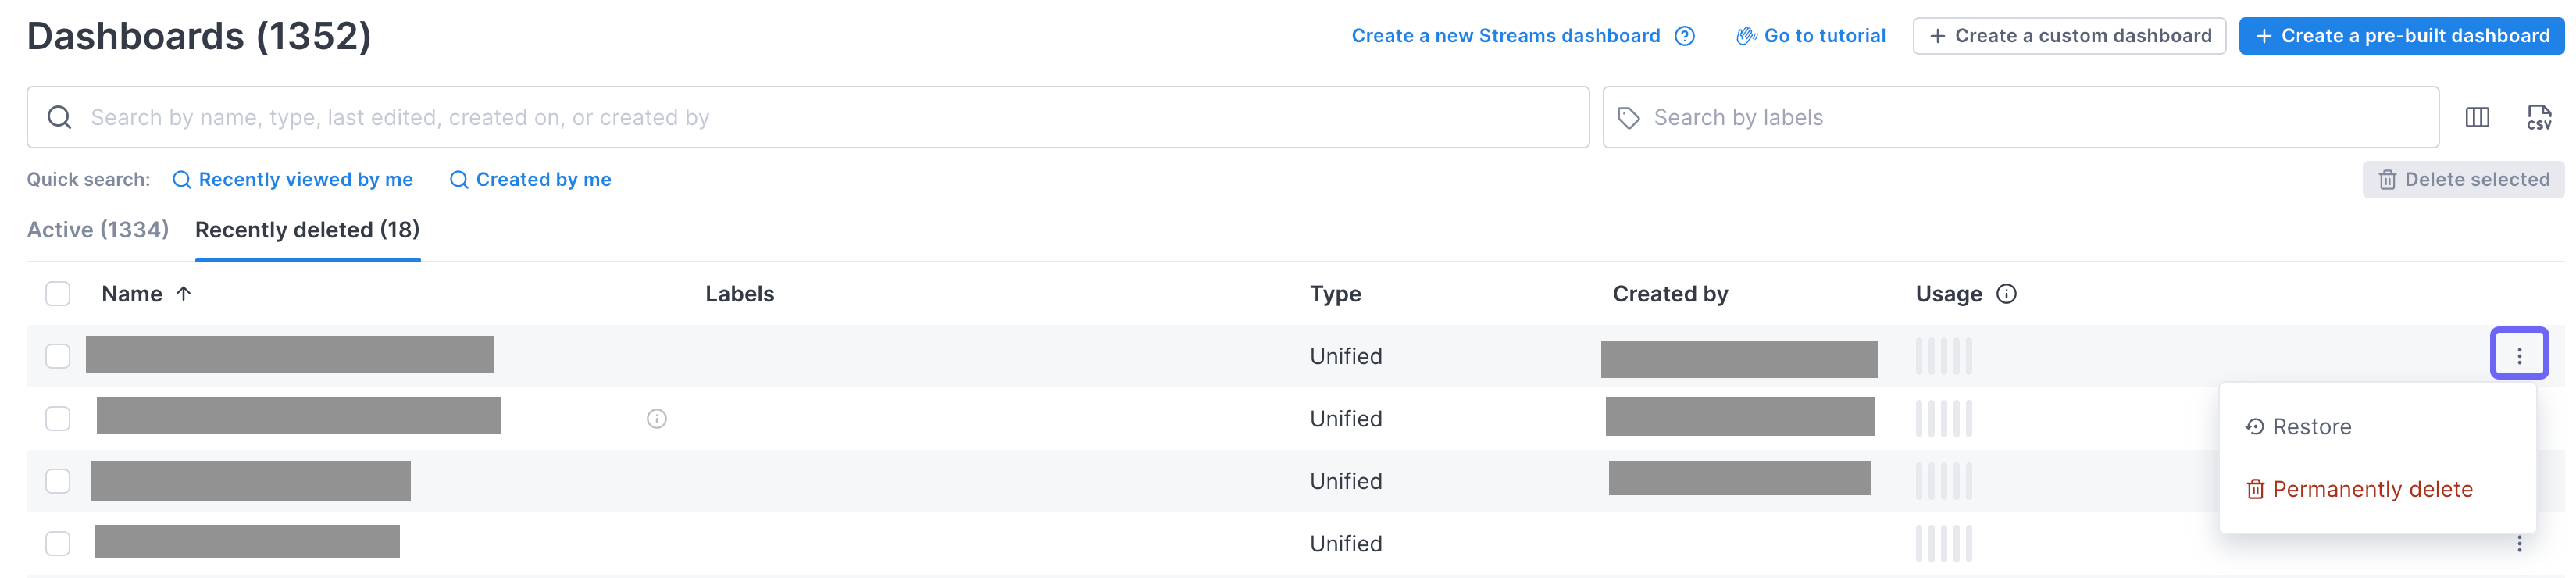Image resolution: width=2576 pixels, height=578 pixels.
Task: Check the third row's checkbox
Action: pyautogui.click(x=58, y=481)
